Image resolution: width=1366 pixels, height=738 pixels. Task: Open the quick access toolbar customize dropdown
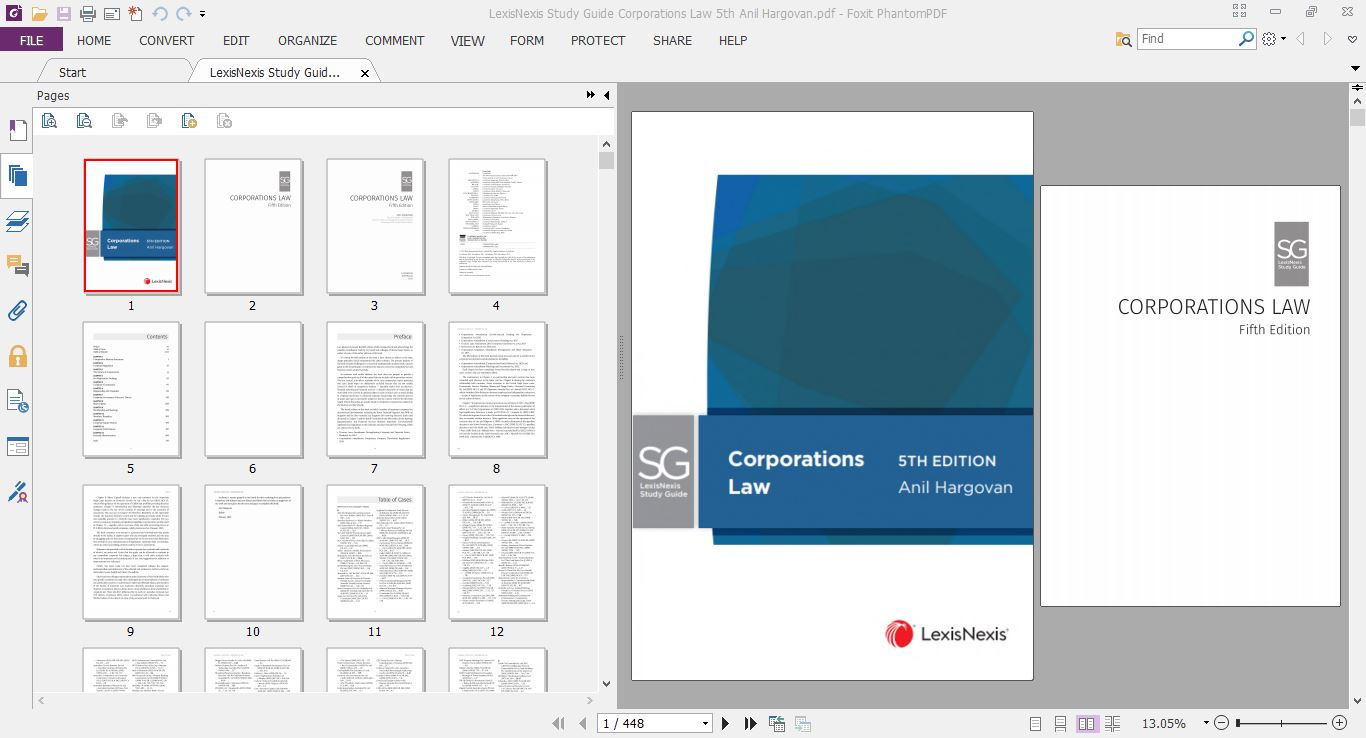tap(203, 14)
